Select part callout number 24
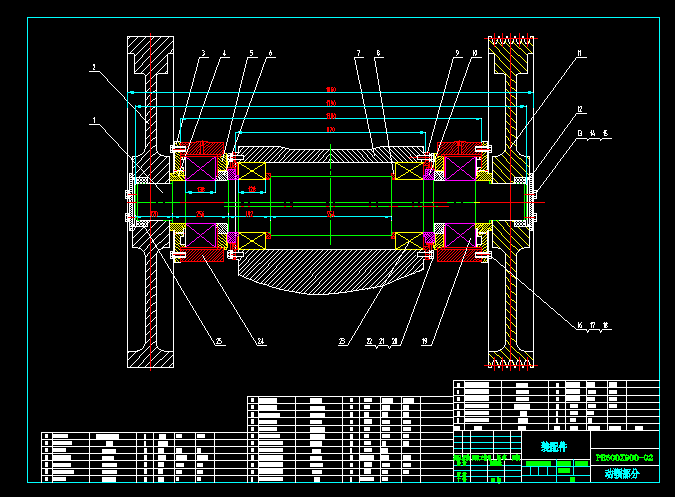Viewport: 675px width, 497px height. pyautogui.click(x=261, y=341)
